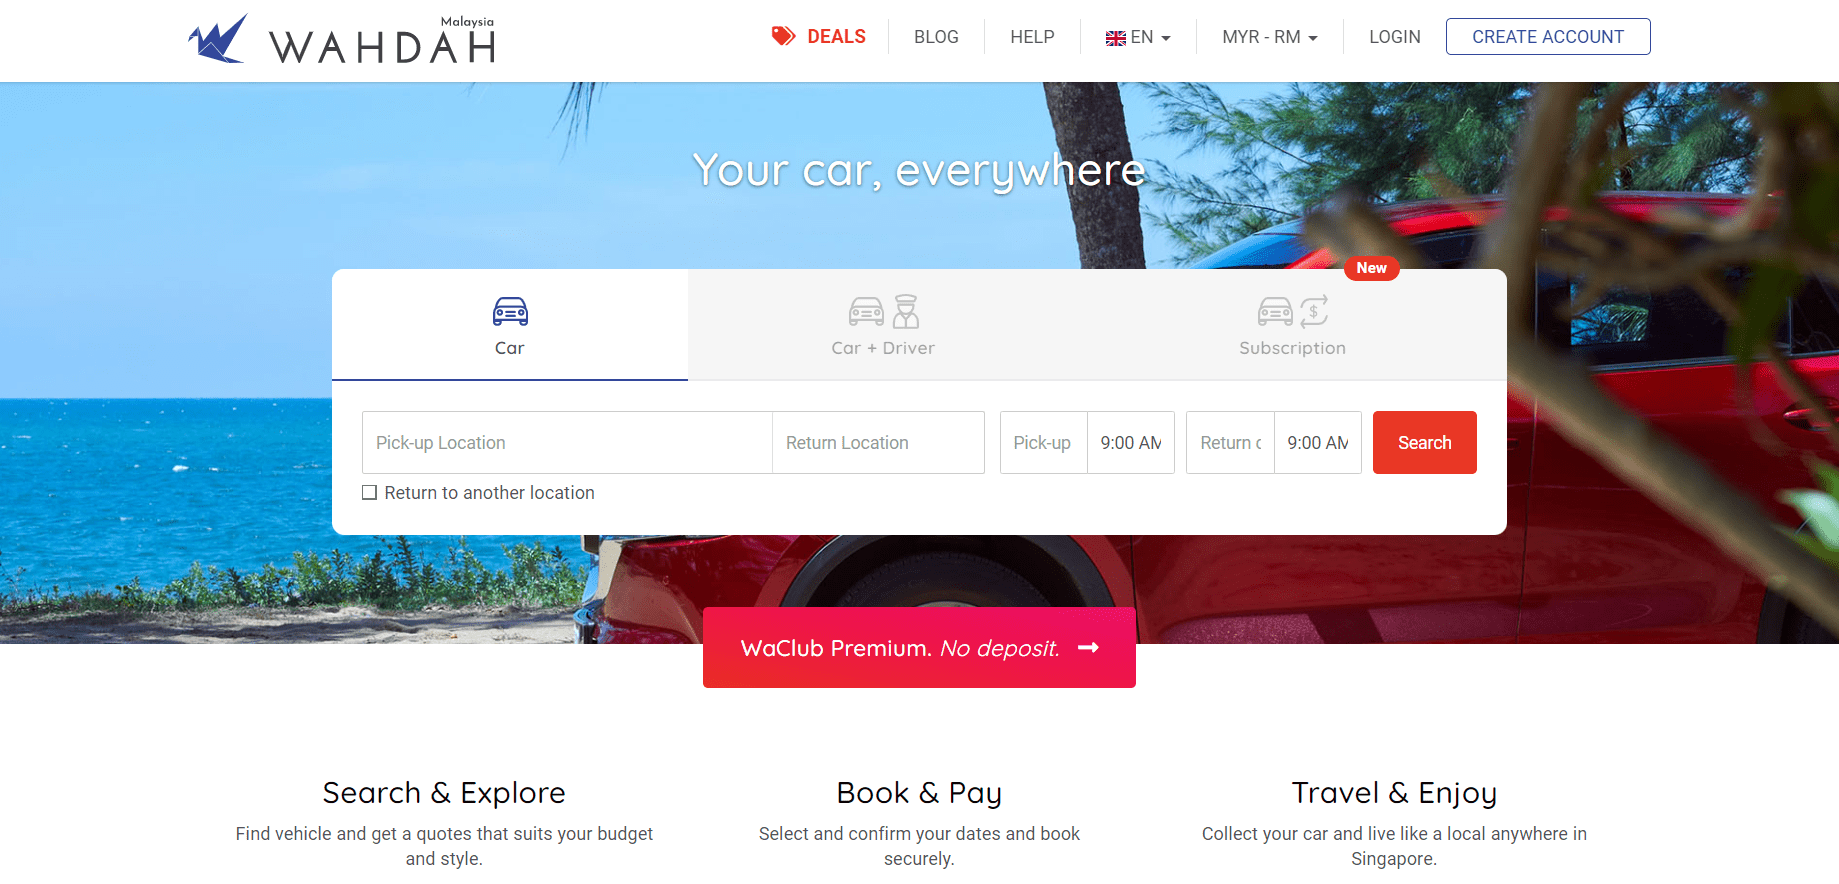Click the arrow on WaClub Premium banner

1088,648
